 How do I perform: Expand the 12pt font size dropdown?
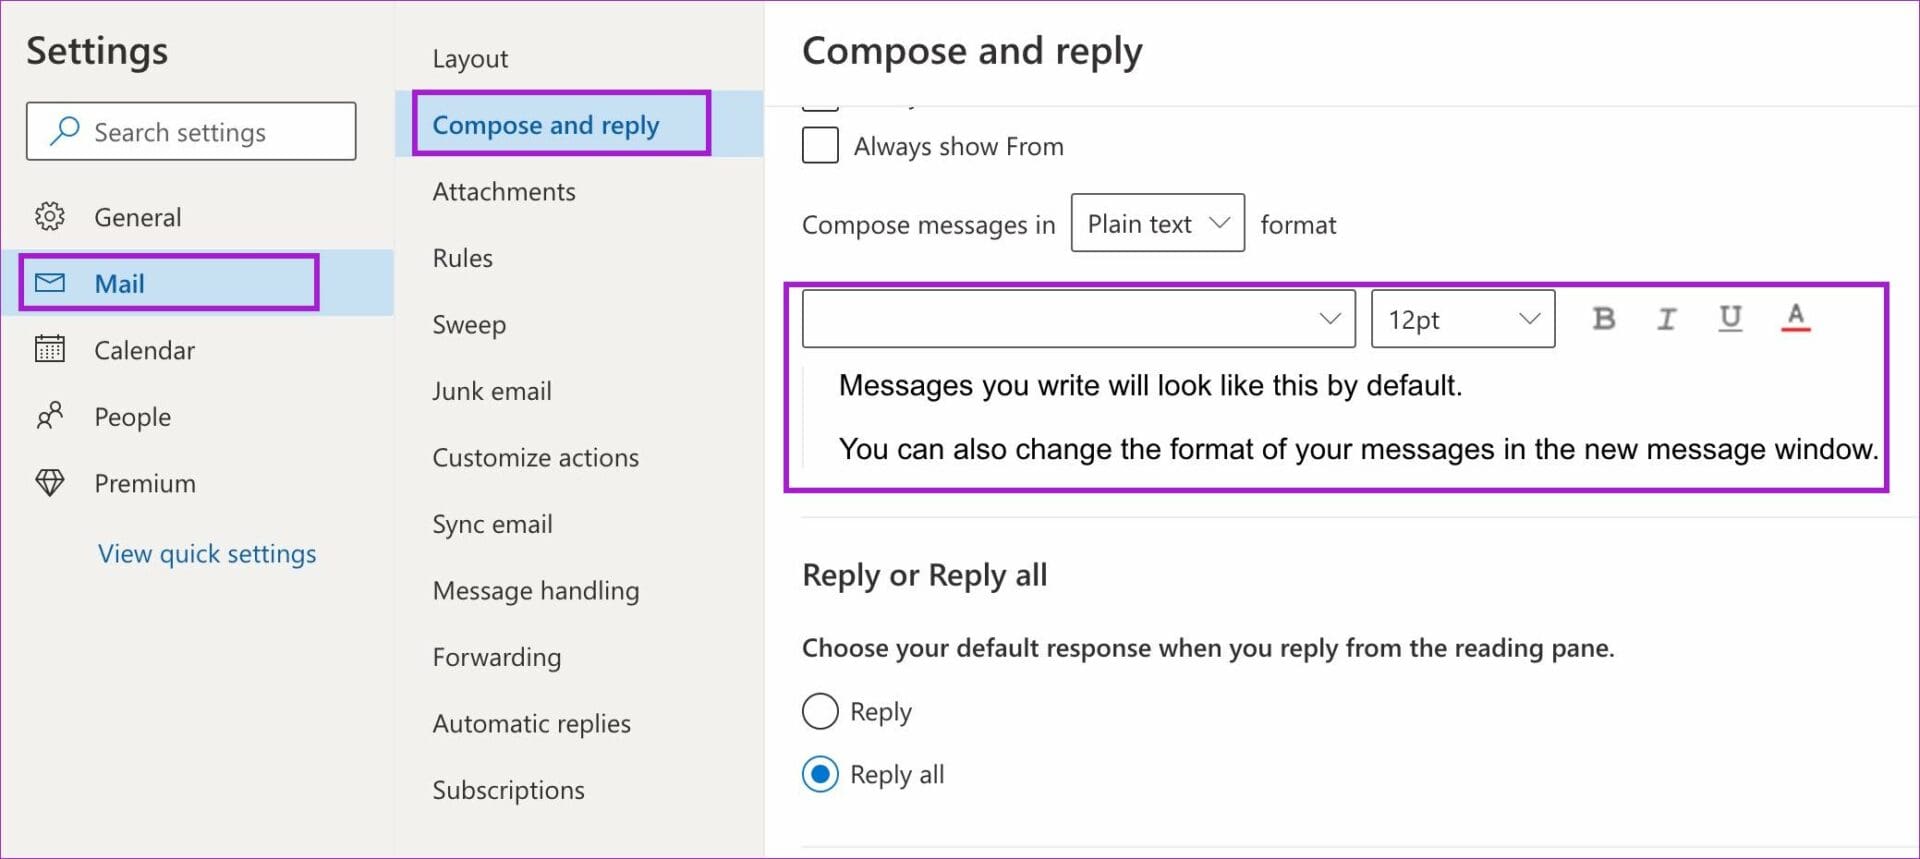pyautogui.click(x=1462, y=320)
